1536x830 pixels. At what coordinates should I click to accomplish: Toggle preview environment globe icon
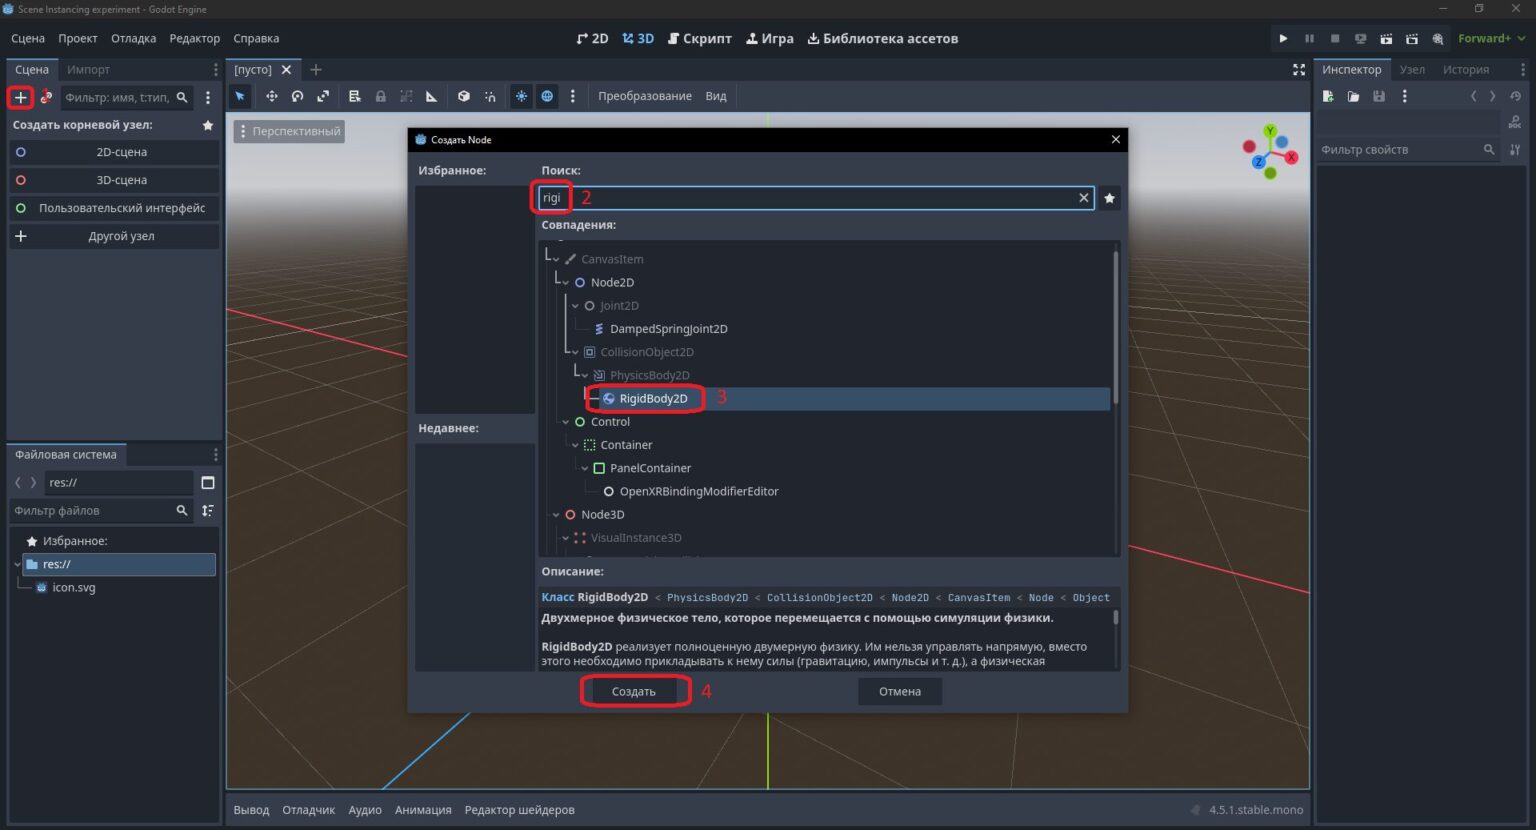tap(547, 96)
